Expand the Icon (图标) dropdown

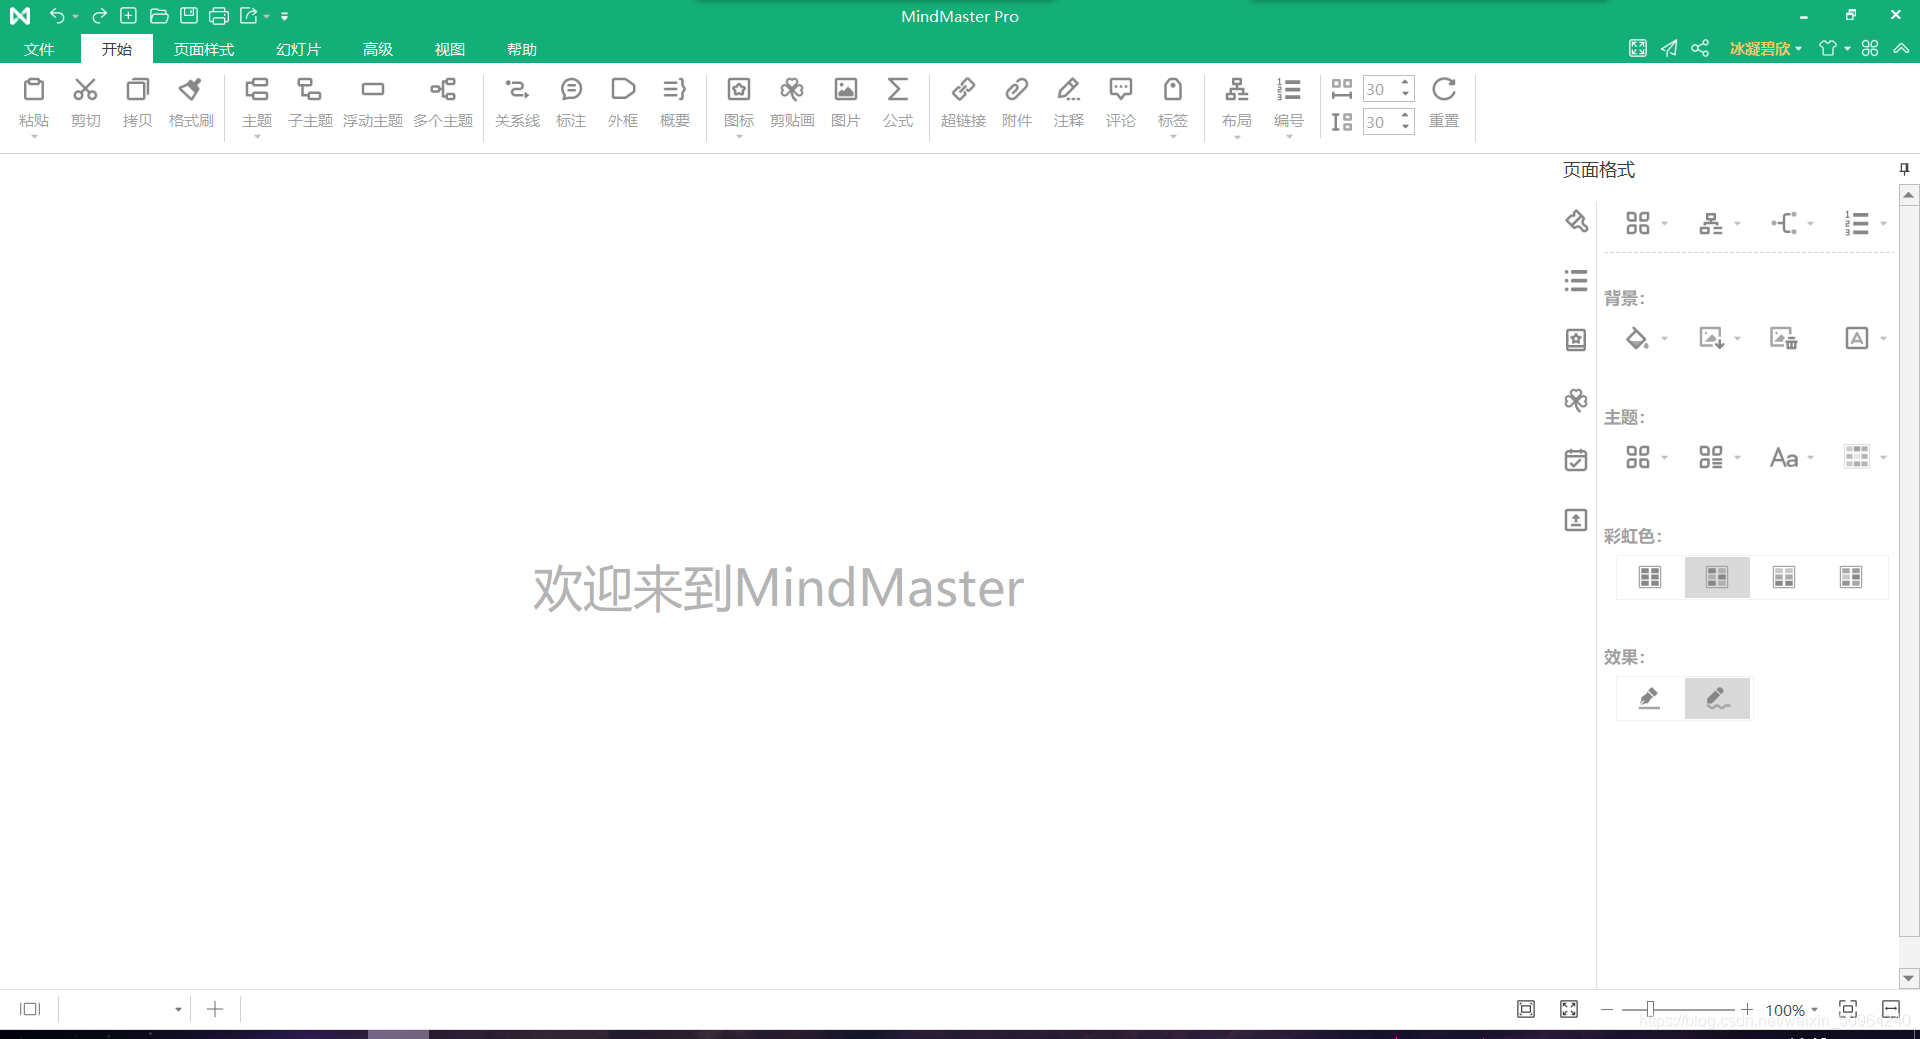(x=739, y=136)
